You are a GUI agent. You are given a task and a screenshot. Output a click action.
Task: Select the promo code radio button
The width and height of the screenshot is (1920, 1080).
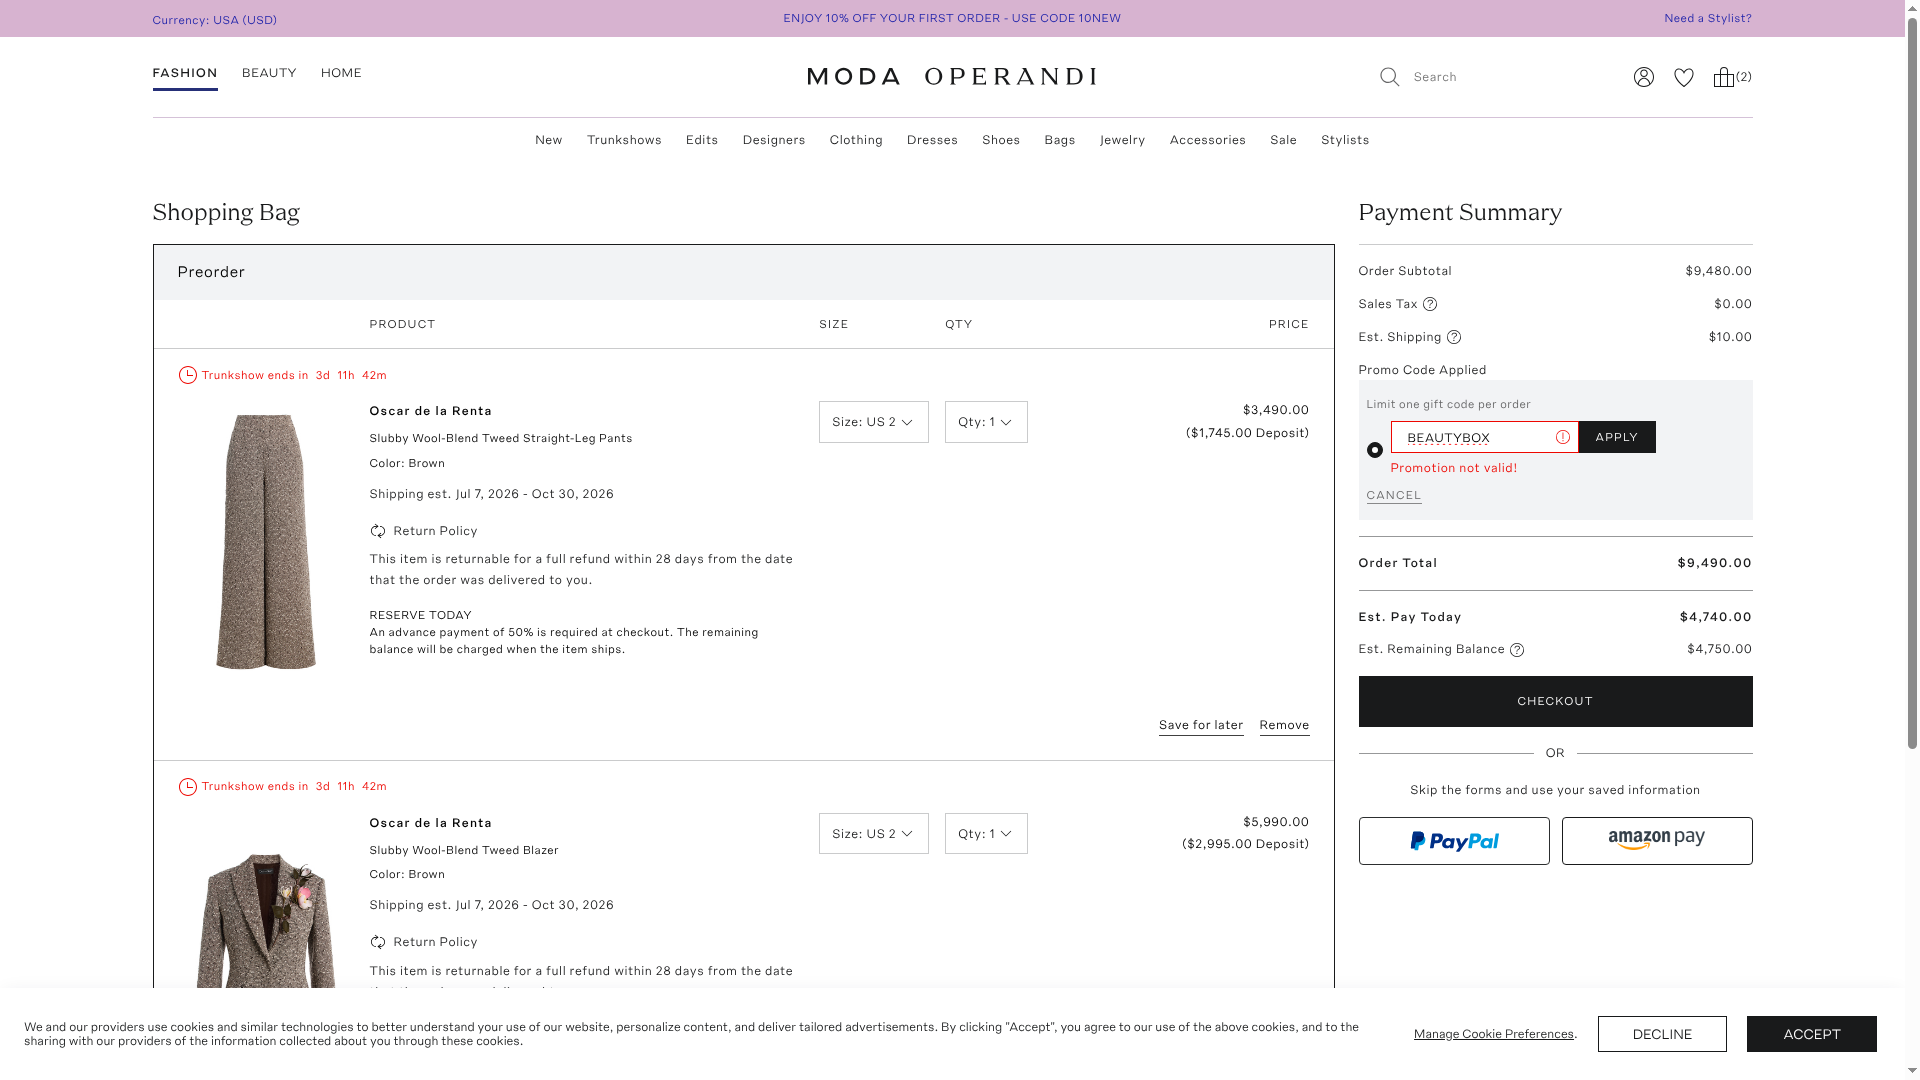1375,450
